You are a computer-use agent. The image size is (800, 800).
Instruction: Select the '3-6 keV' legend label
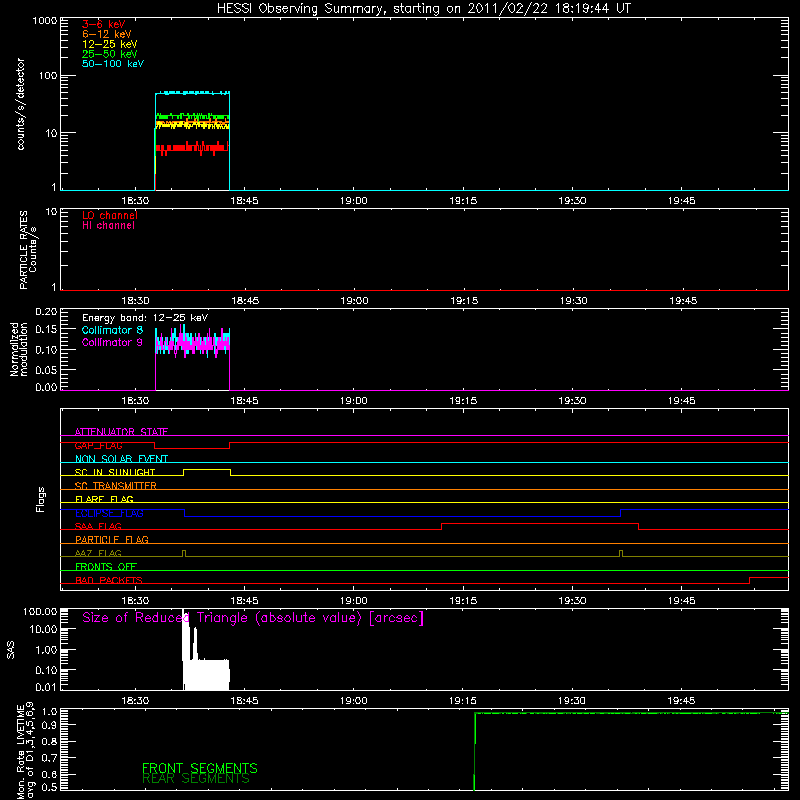[x=104, y=24]
